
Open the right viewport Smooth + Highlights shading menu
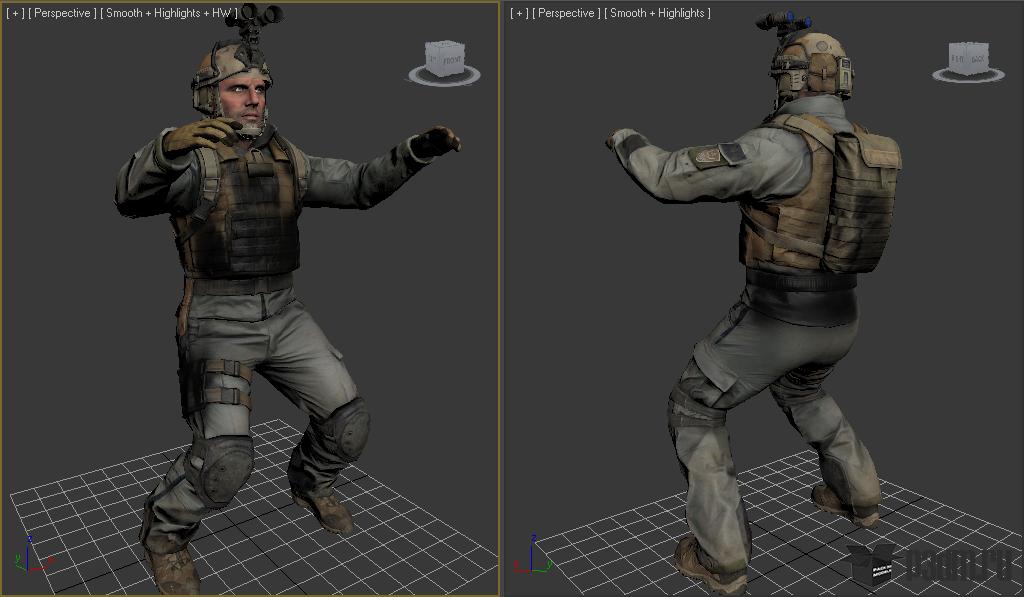pos(658,13)
